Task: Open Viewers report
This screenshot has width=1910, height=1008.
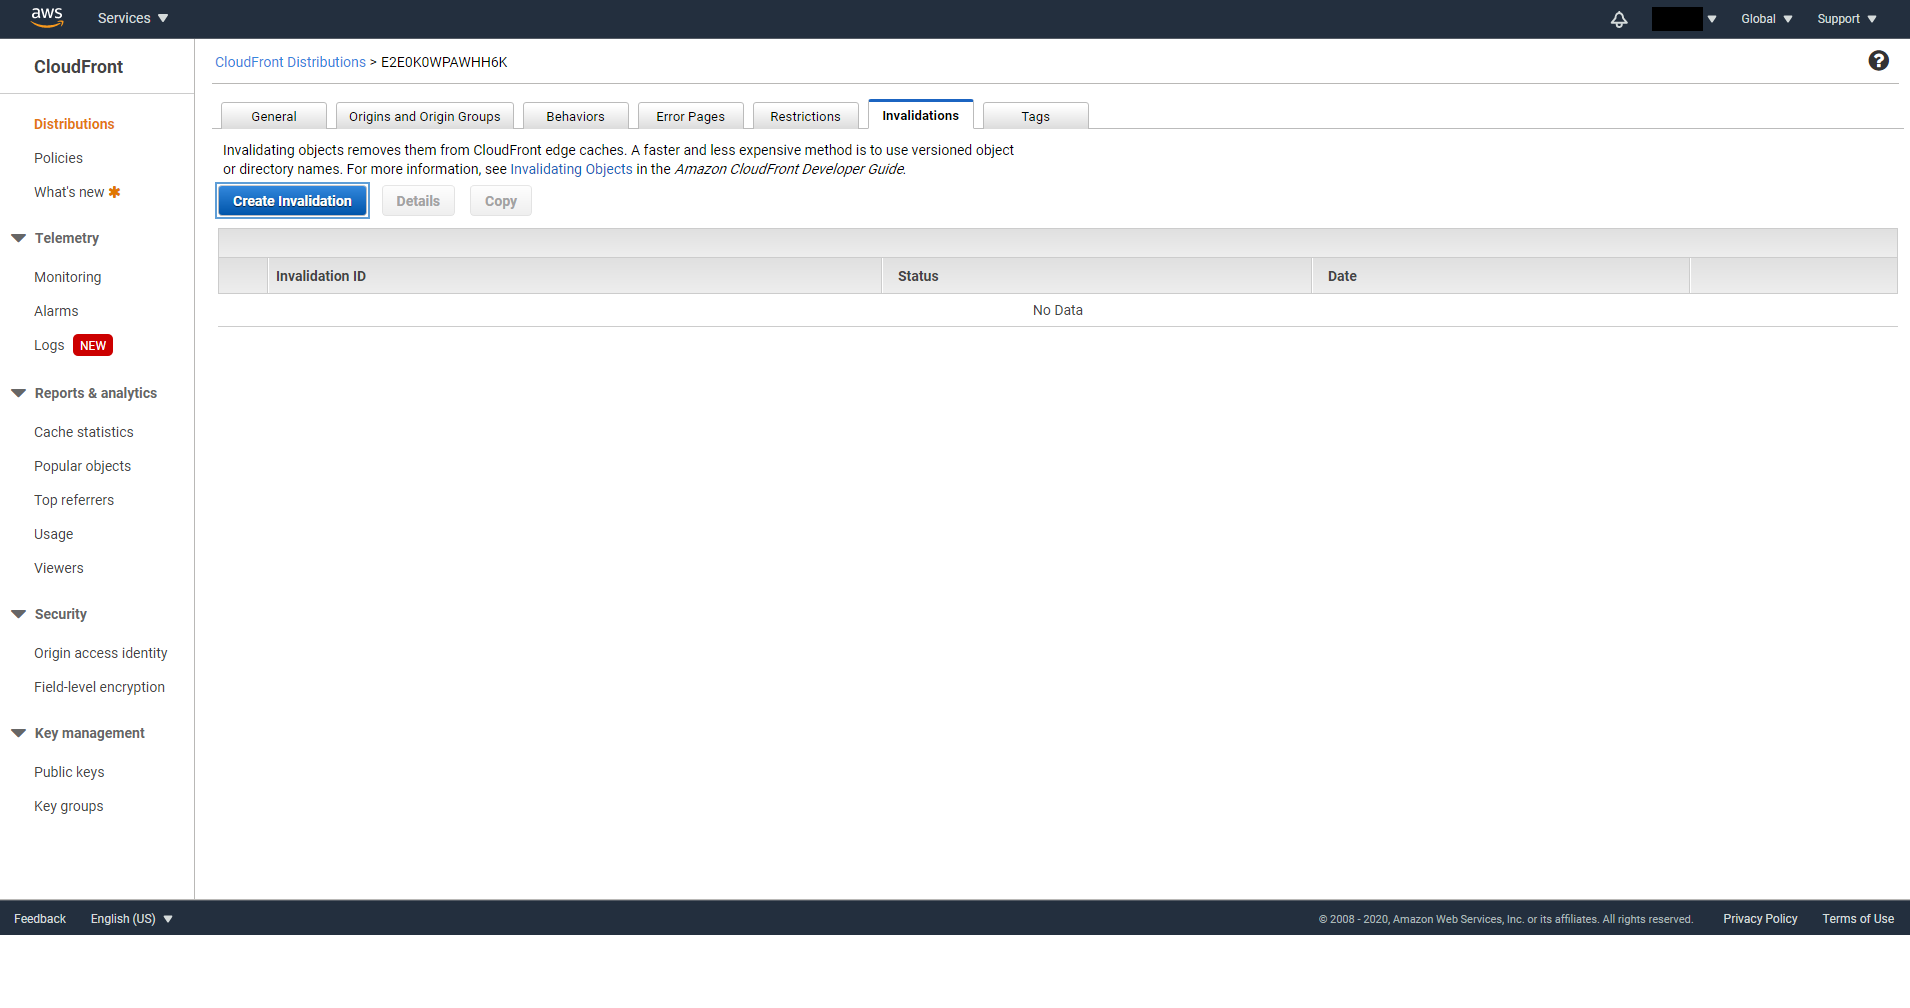Action: pyautogui.click(x=59, y=568)
